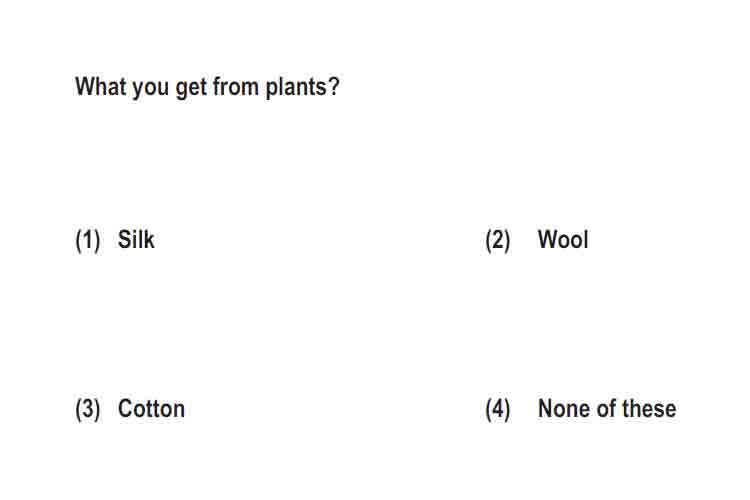Click the capital W in Wool
The image size is (750, 500).
(548, 239)
